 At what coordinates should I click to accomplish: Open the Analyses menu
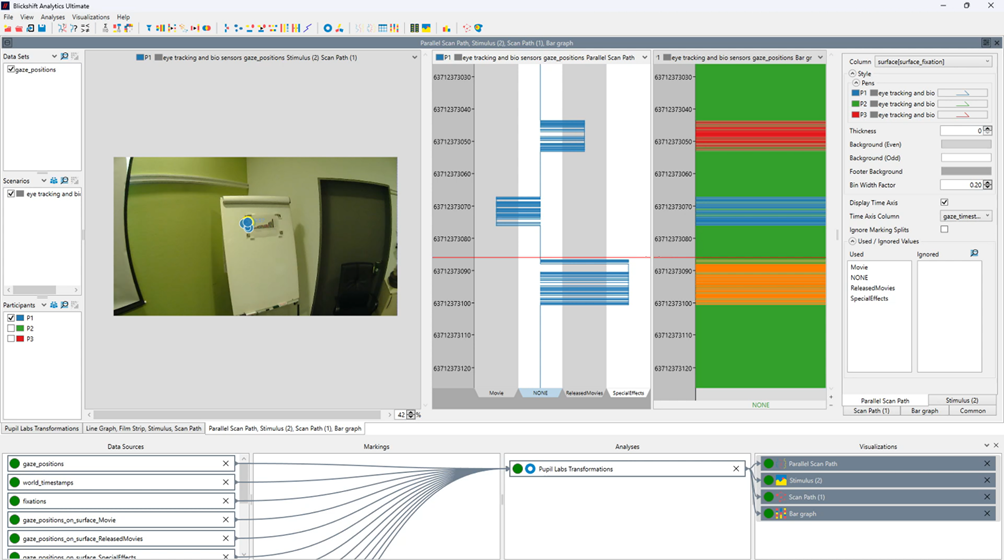53,17
